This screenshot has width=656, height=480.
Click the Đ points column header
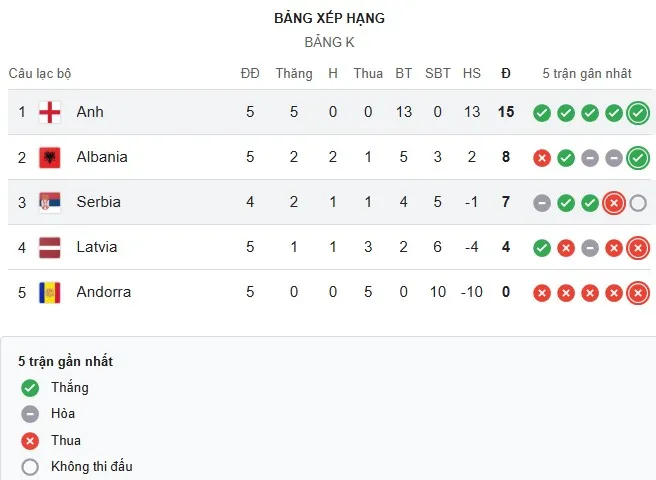[506, 73]
